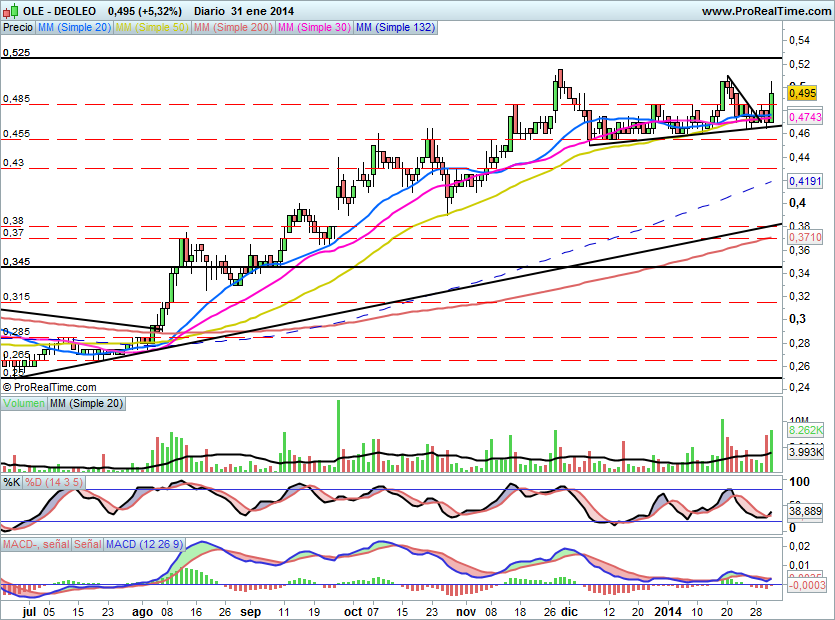Click the pink 0,4743 moving average price tag
This screenshot has width=835, height=620.
tap(804, 116)
